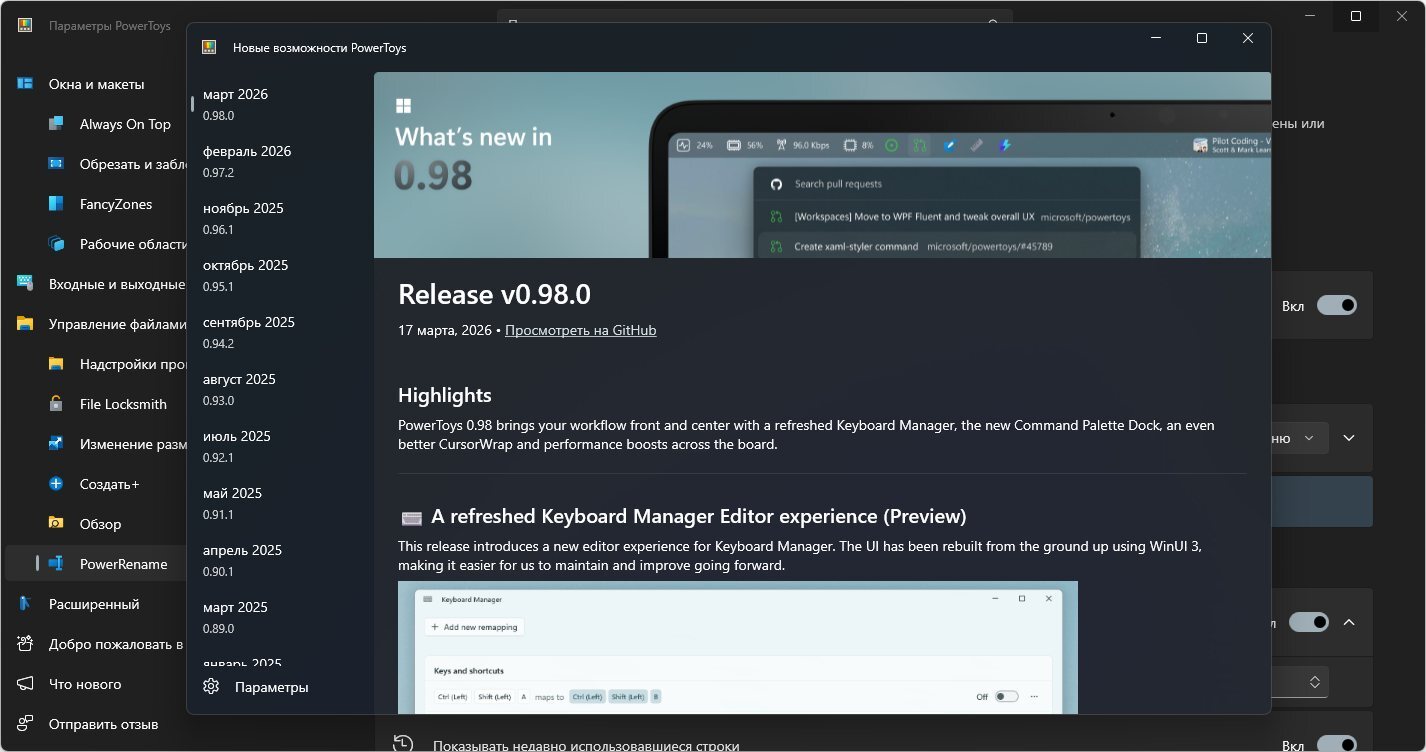Viewport: 1426px width, 752px height.
Task: Open the Просмотреть на GitHub link
Action: (580, 330)
